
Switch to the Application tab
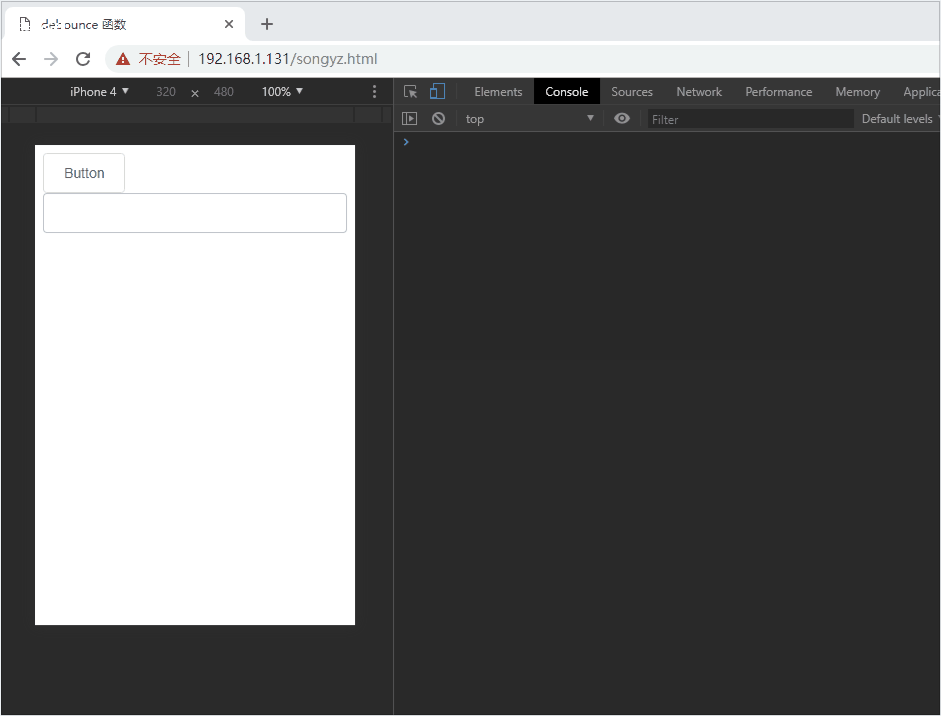pyautogui.click(x=921, y=92)
